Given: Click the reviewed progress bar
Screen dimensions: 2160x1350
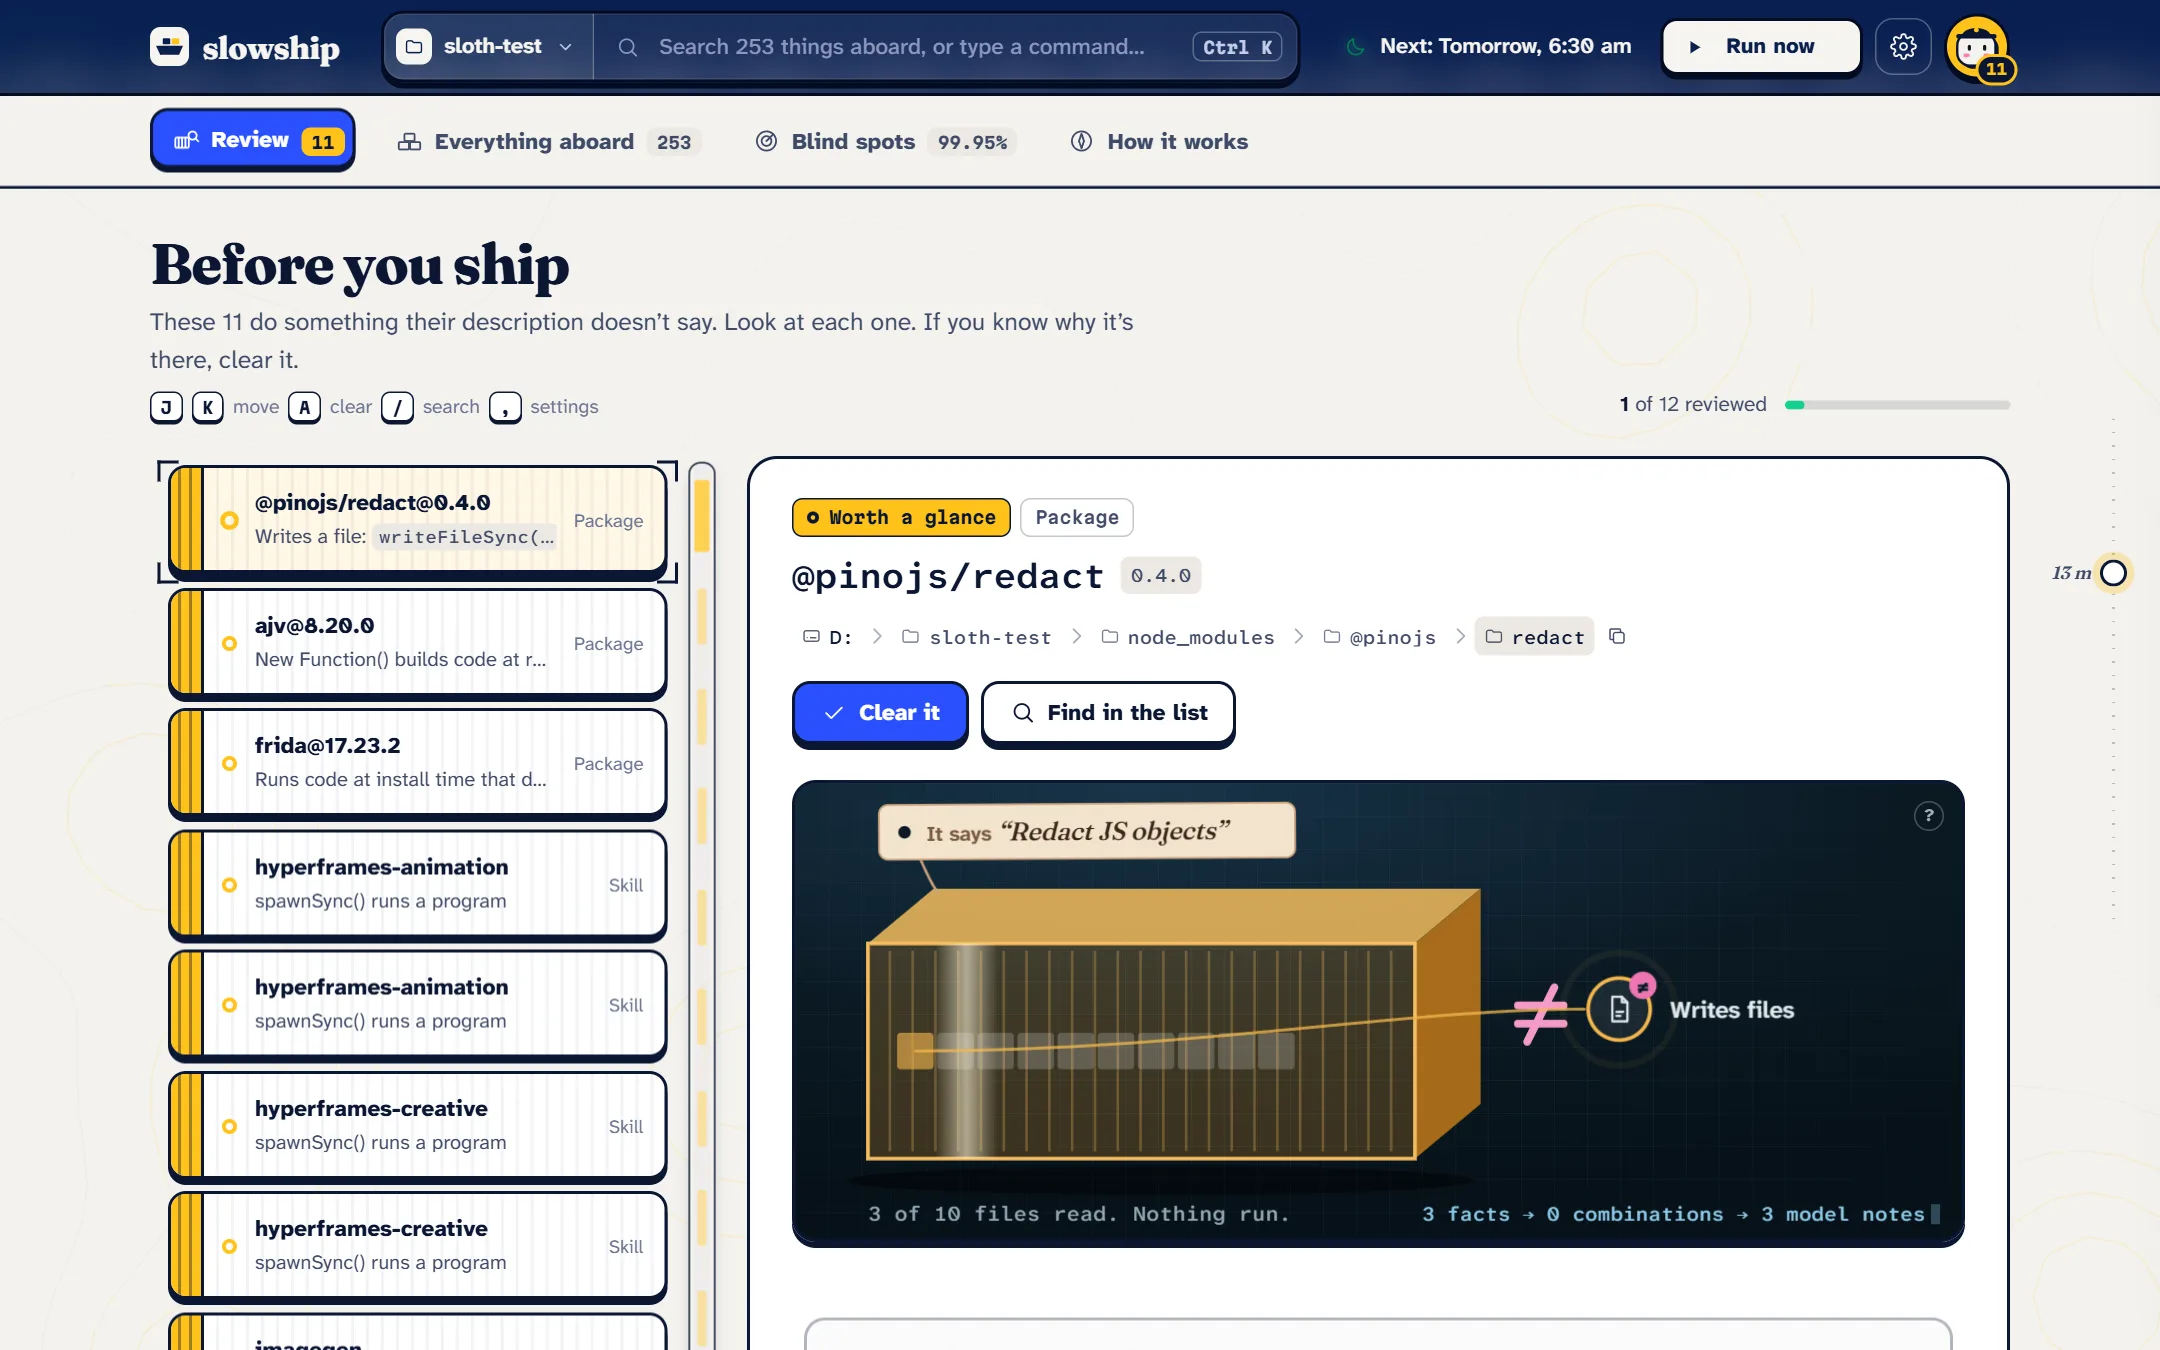Looking at the screenshot, I should pos(1897,405).
